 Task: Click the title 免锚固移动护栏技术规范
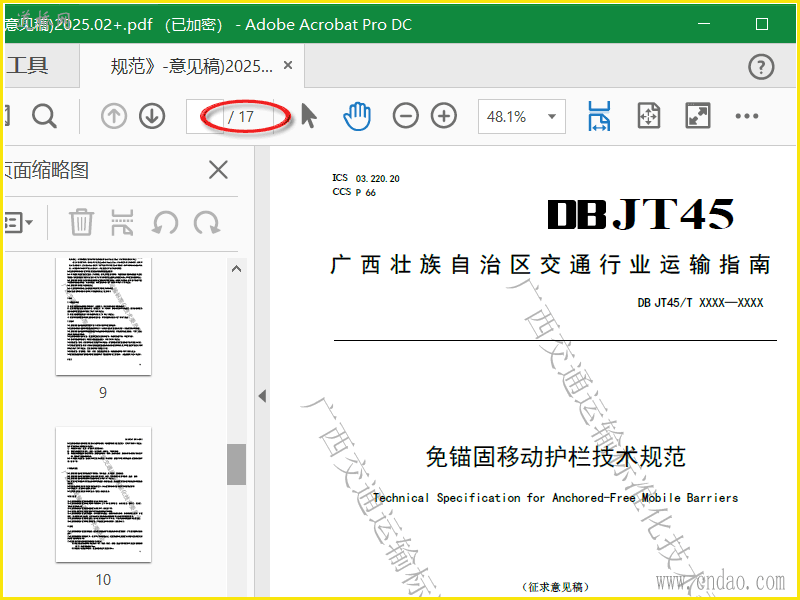point(555,457)
